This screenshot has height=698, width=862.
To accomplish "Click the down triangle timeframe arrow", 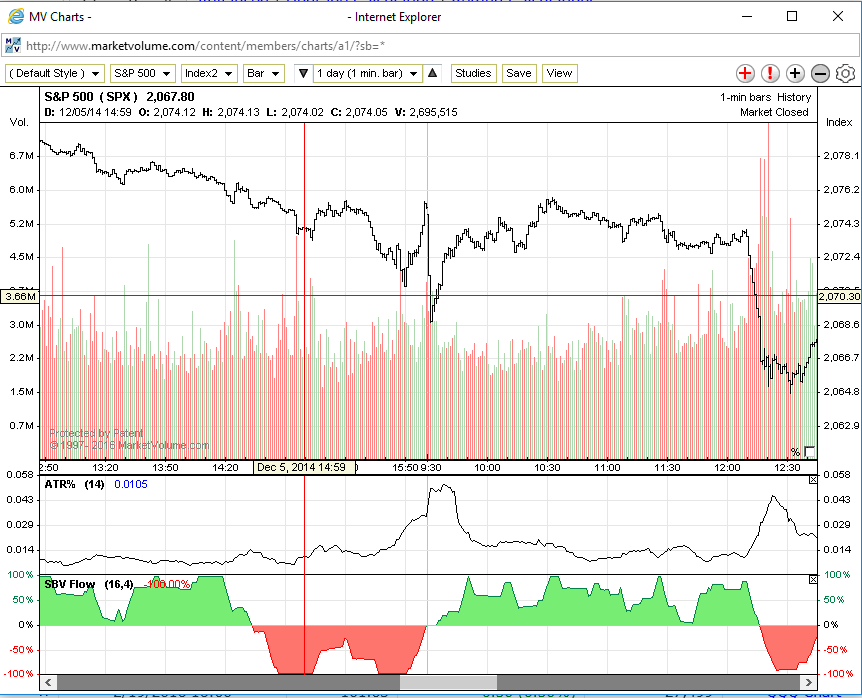I will pos(304,73).
